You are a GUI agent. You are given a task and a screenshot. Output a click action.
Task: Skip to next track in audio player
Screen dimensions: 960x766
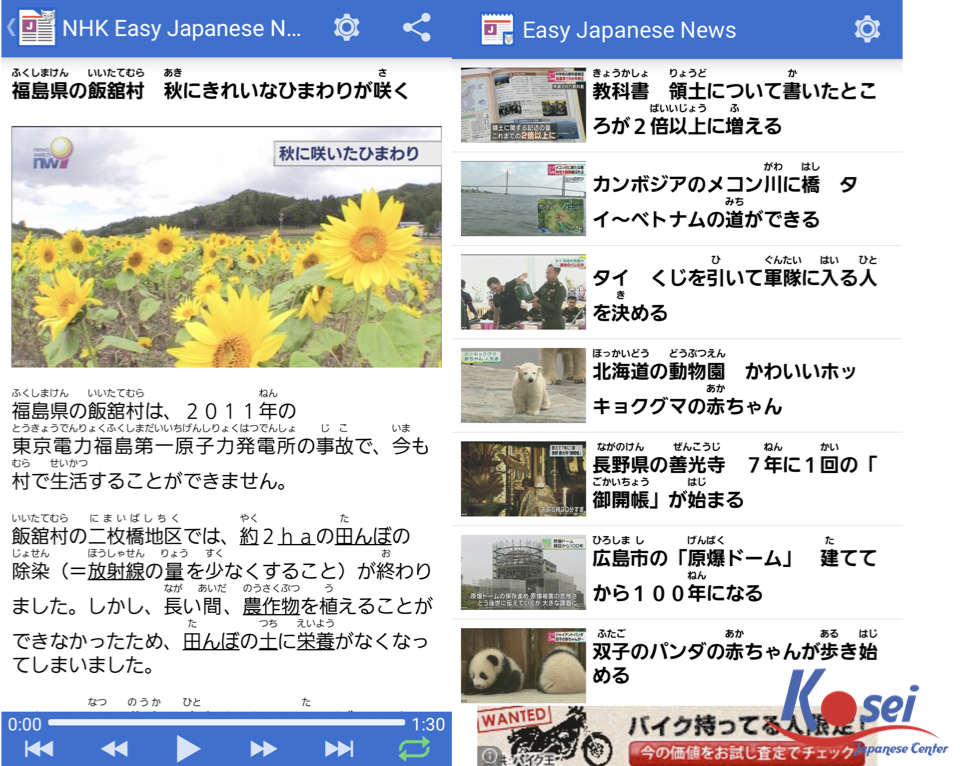click(339, 748)
